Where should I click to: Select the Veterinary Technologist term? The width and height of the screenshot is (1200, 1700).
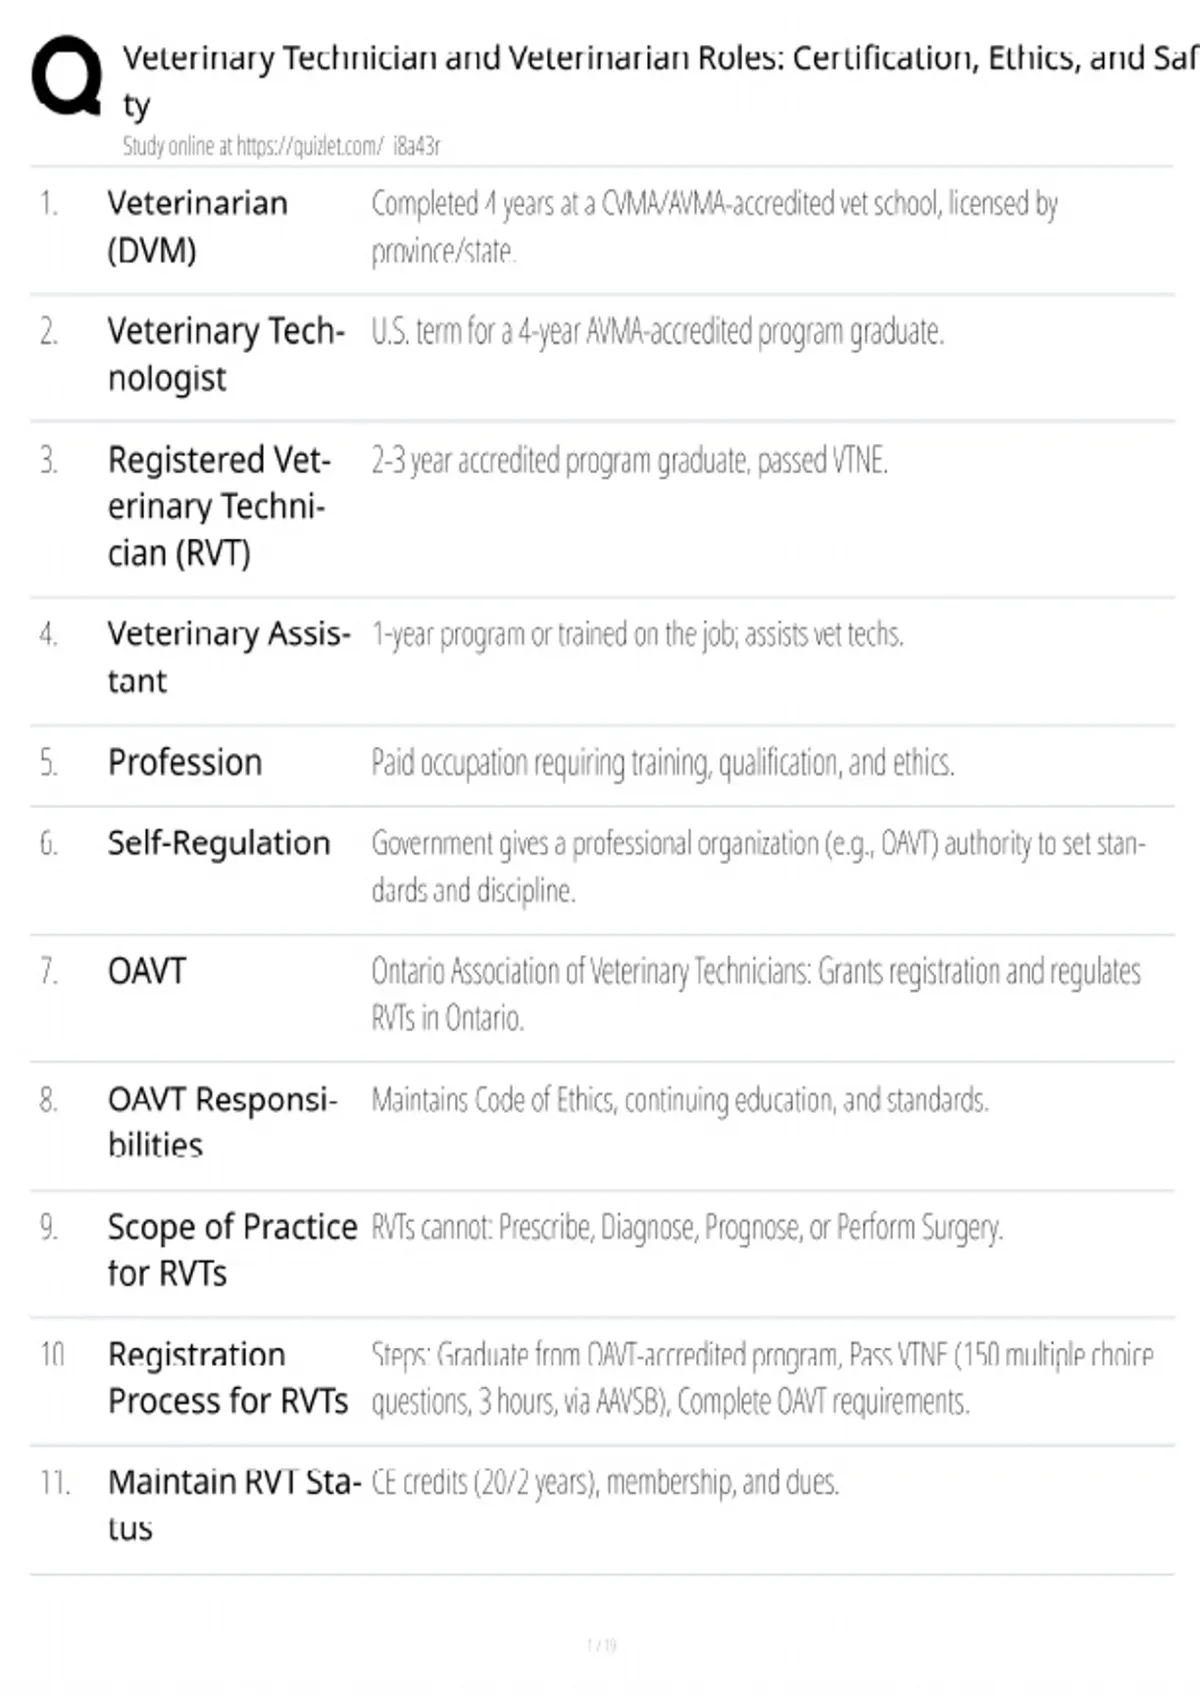[226, 354]
